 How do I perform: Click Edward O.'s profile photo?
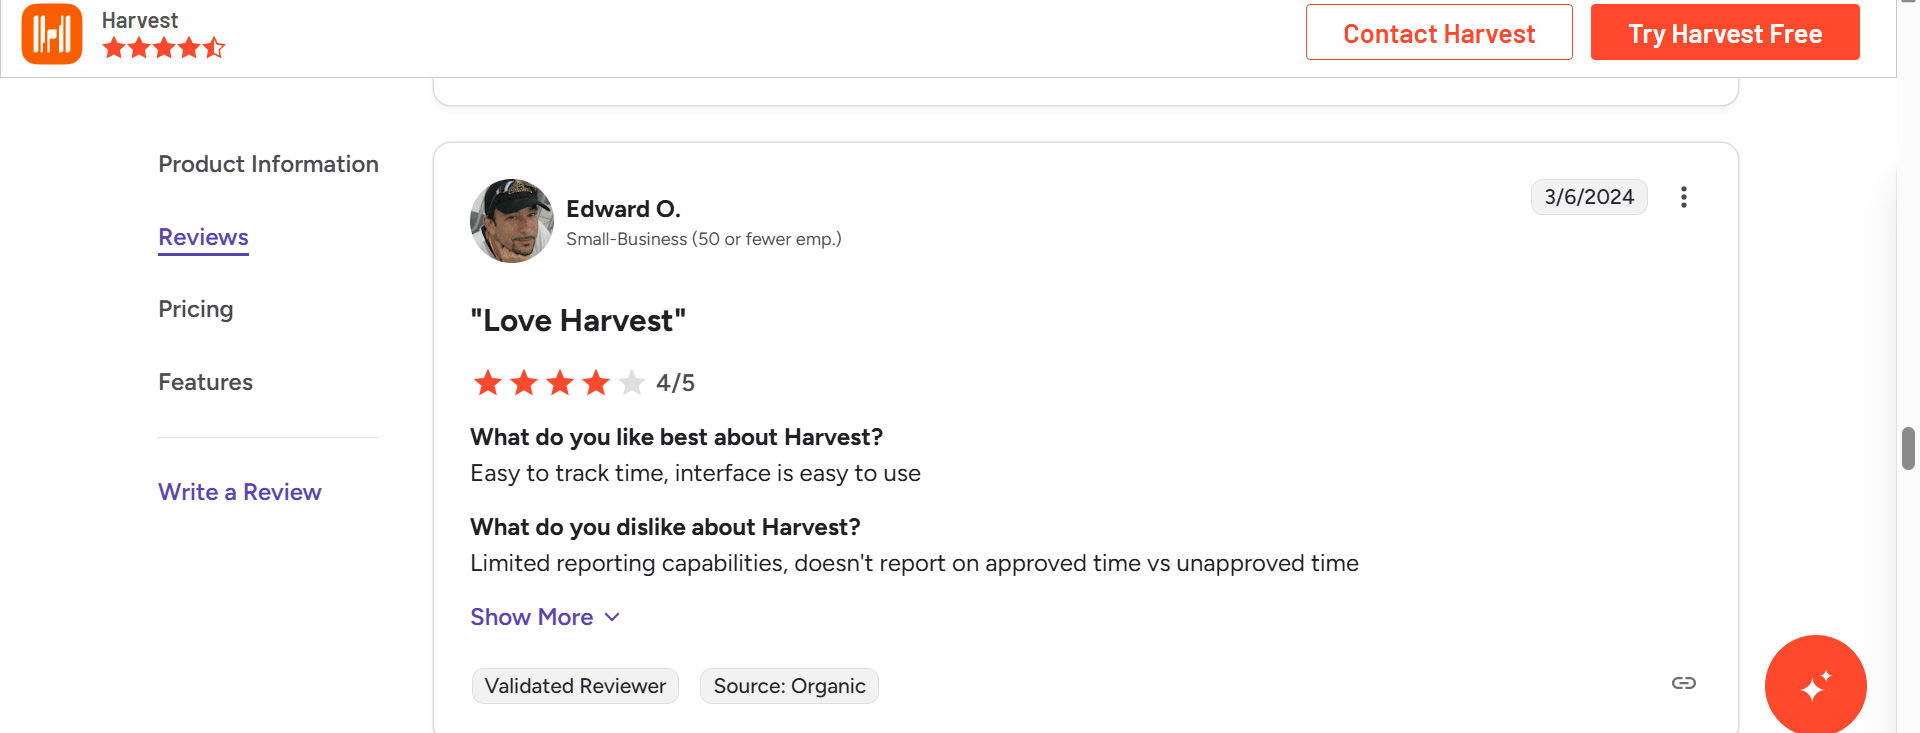click(x=512, y=221)
